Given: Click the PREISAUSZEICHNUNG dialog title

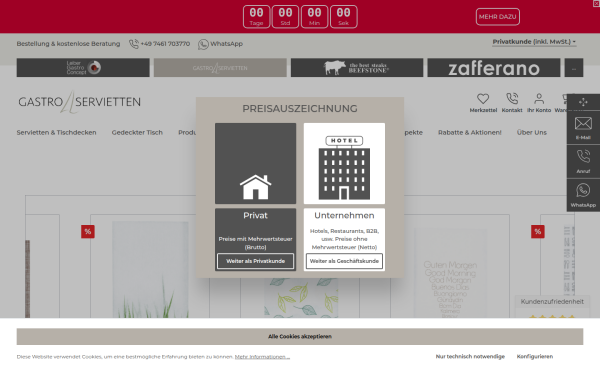Looking at the screenshot, I should [300, 109].
